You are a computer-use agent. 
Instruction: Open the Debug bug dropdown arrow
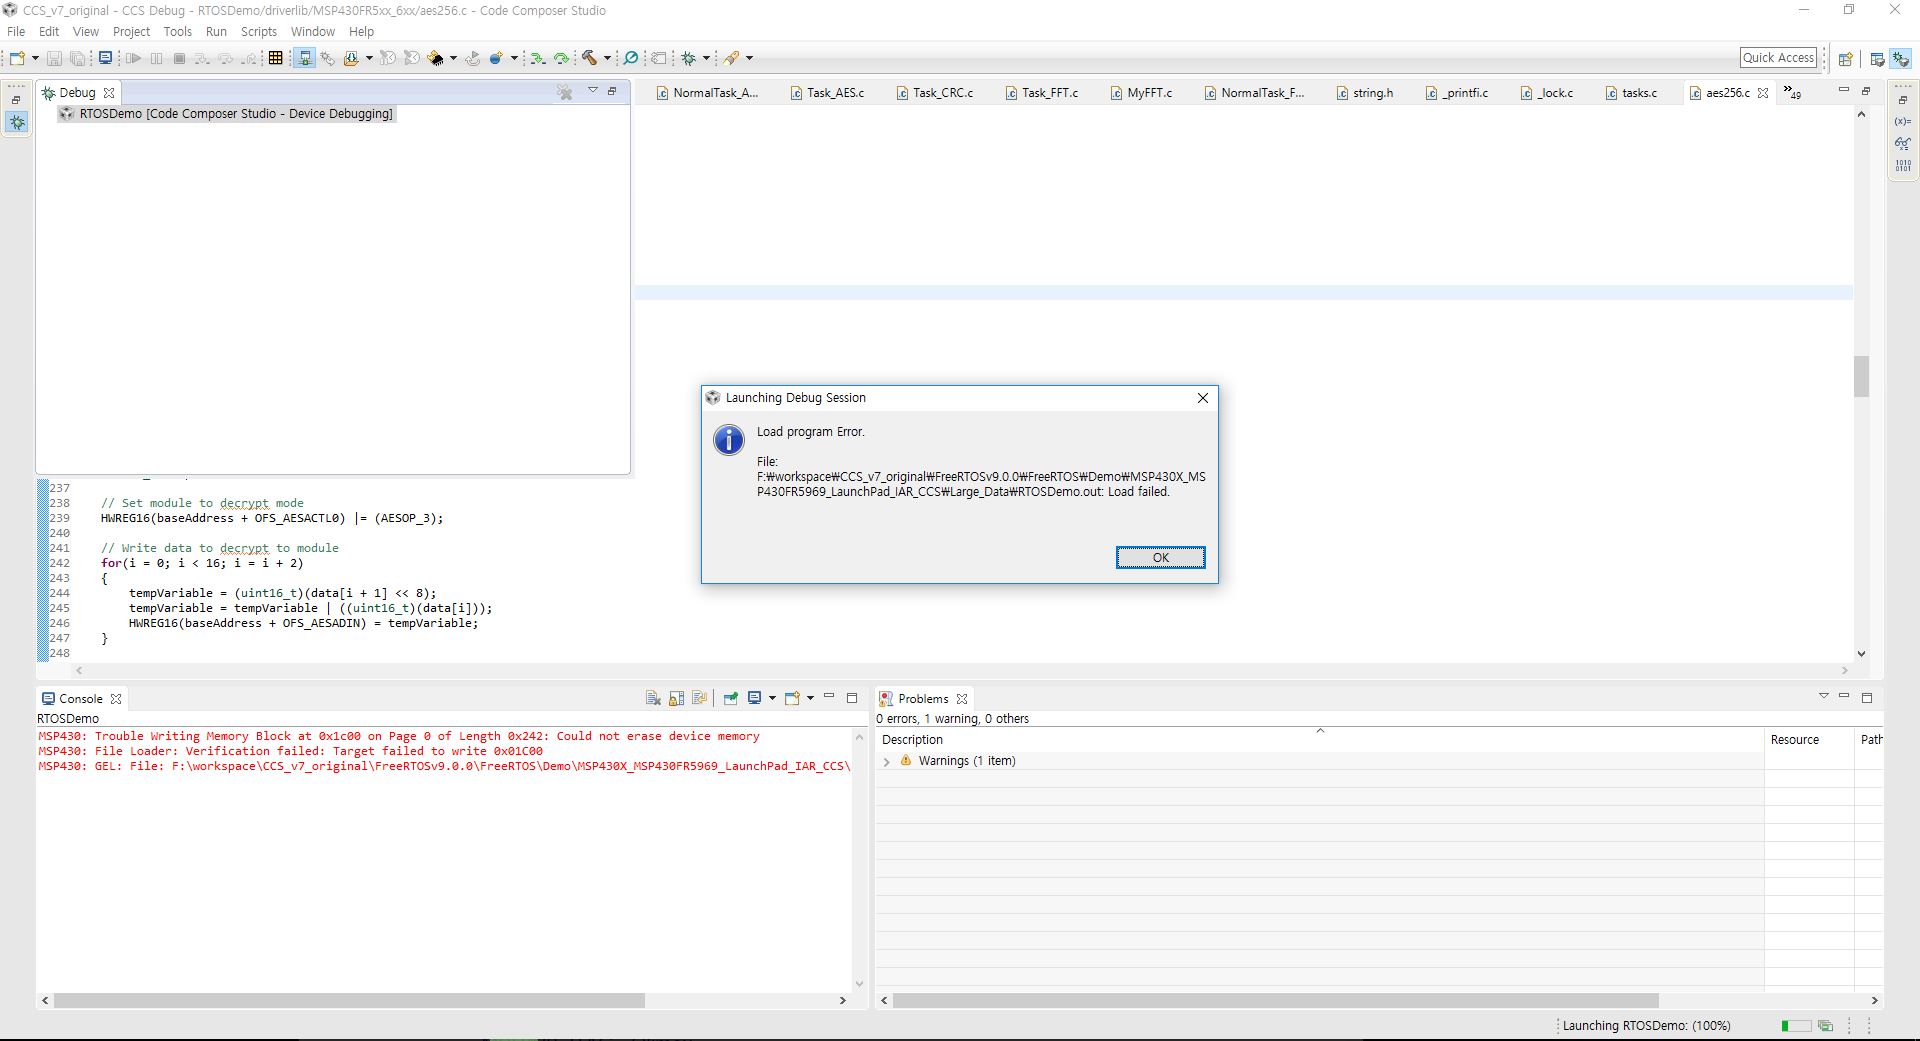pyautogui.click(x=706, y=58)
